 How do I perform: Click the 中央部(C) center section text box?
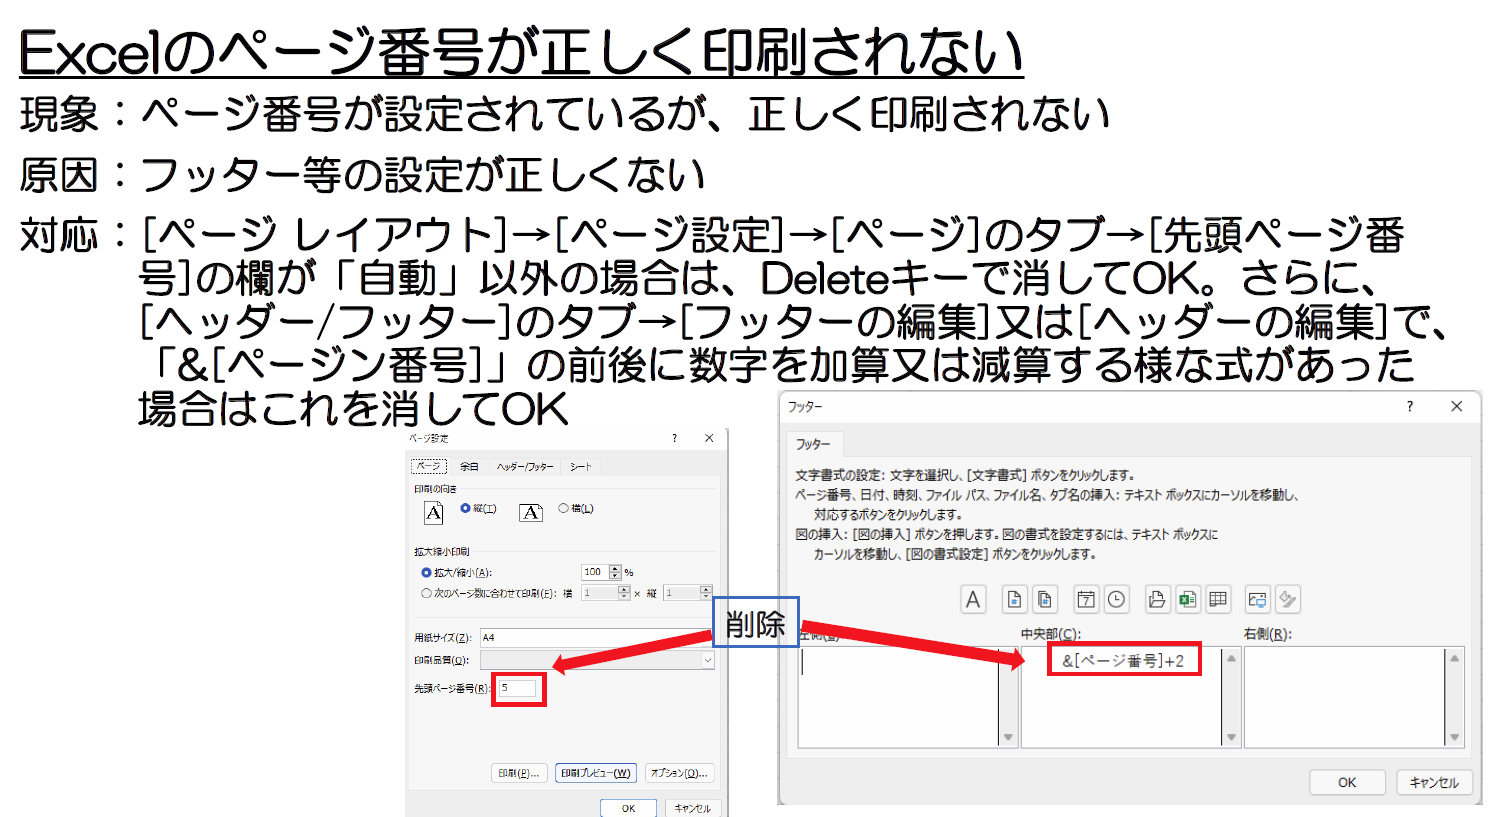tap(1121, 696)
